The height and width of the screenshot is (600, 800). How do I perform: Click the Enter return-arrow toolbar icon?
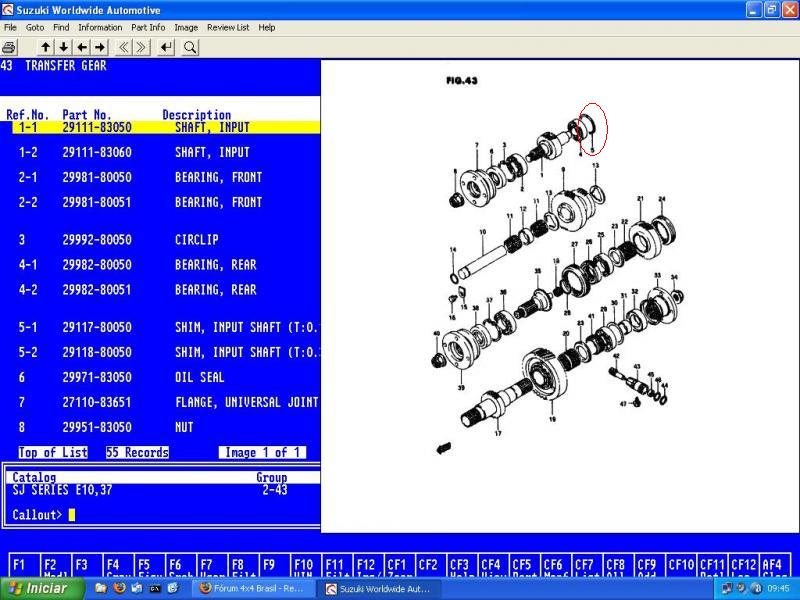coord(166,47)
